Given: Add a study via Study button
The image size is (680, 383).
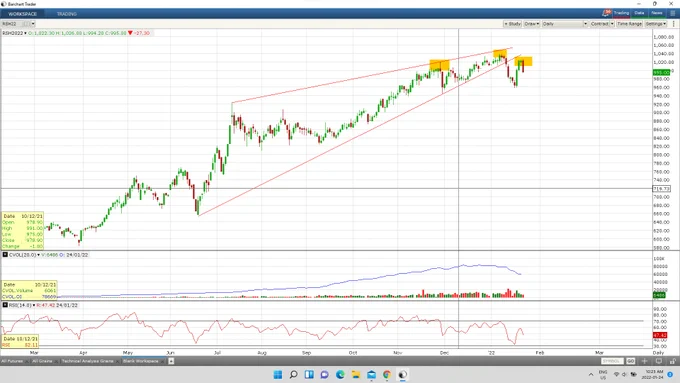Looking at the screenshot, I should 512,24.
